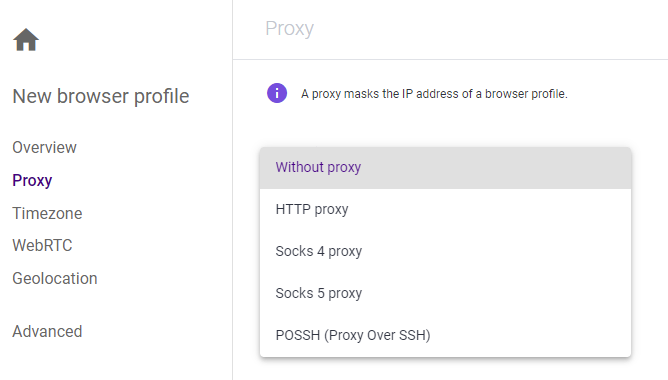The height and width of the screenshot is (380, 668).
Task: Choose Socks 5 proxy option
Action: (445, 293)
